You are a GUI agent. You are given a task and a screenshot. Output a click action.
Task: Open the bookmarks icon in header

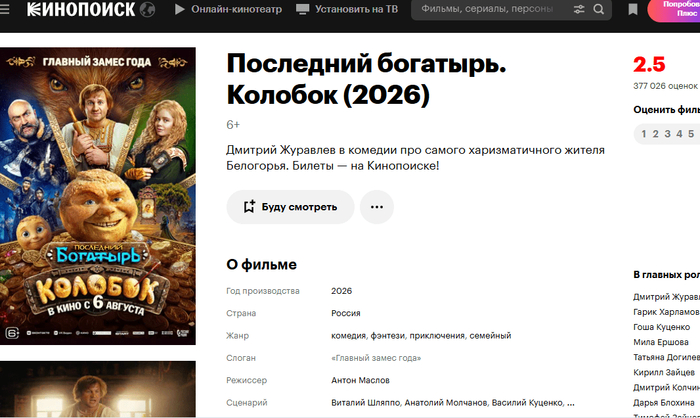[633, 9]
